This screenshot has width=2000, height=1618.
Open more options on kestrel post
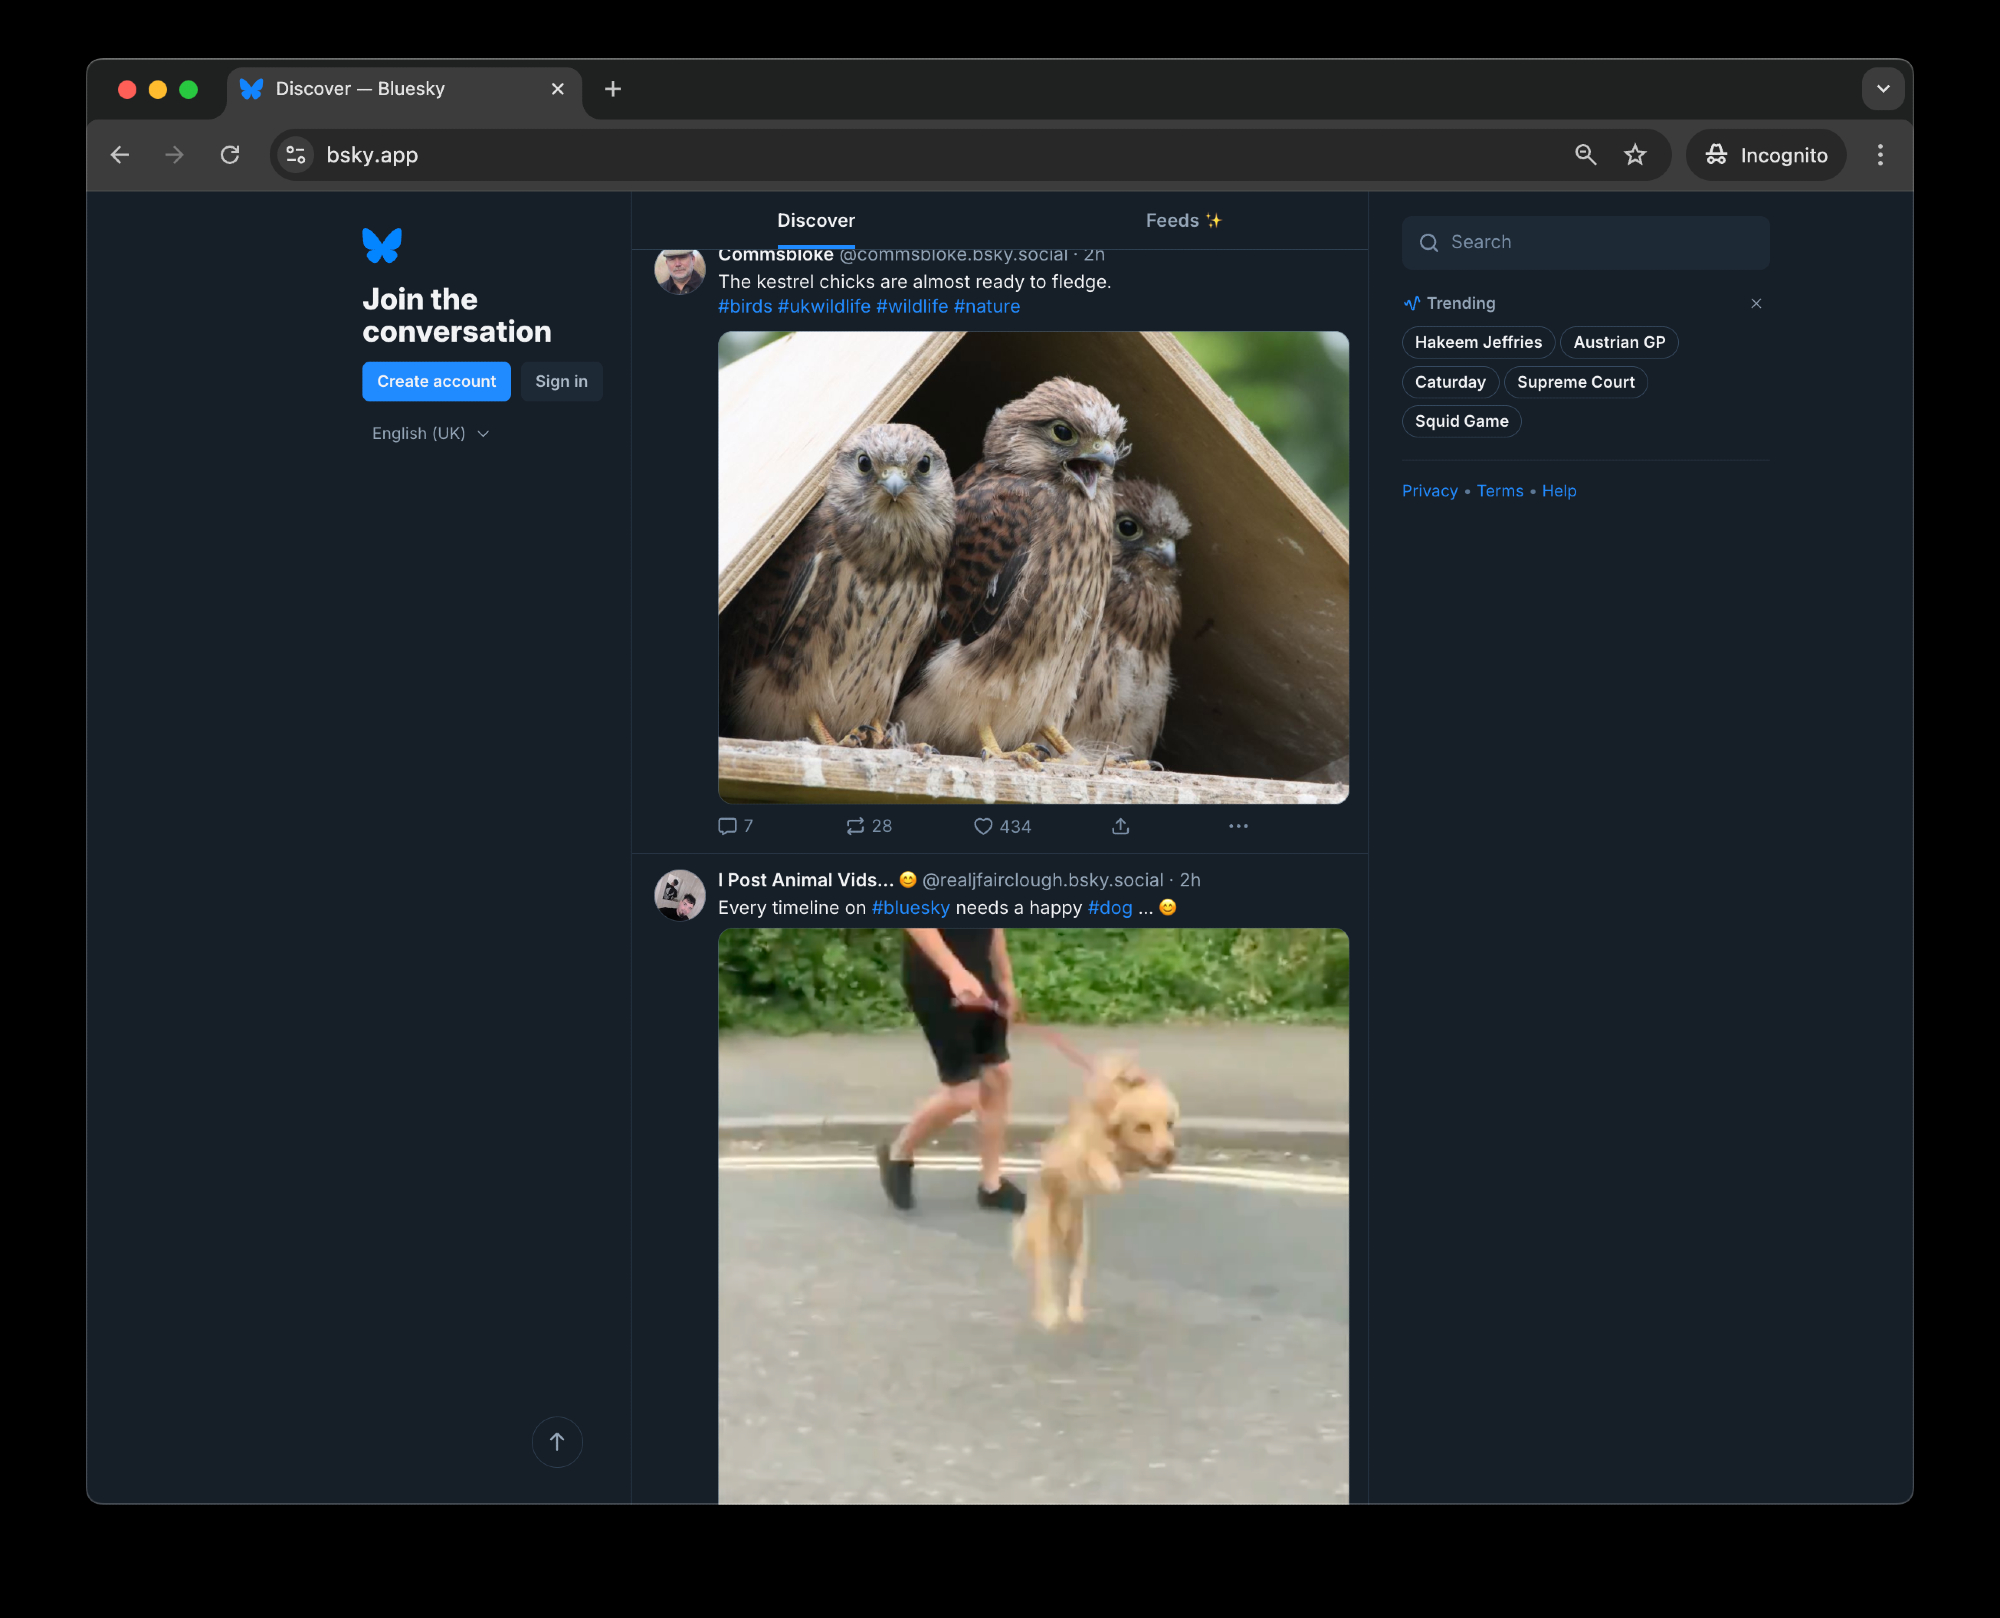[x=1238, y=826]
